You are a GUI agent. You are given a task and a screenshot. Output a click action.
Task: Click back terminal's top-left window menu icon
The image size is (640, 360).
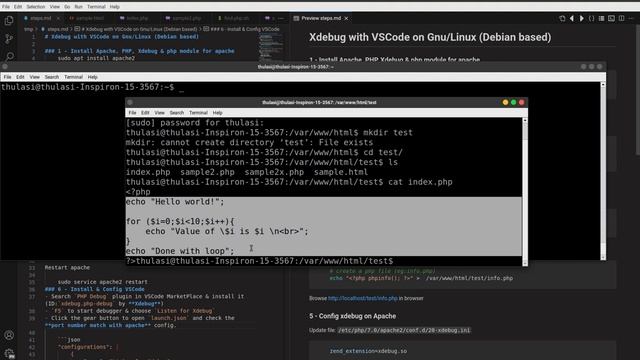coord(5,67)
